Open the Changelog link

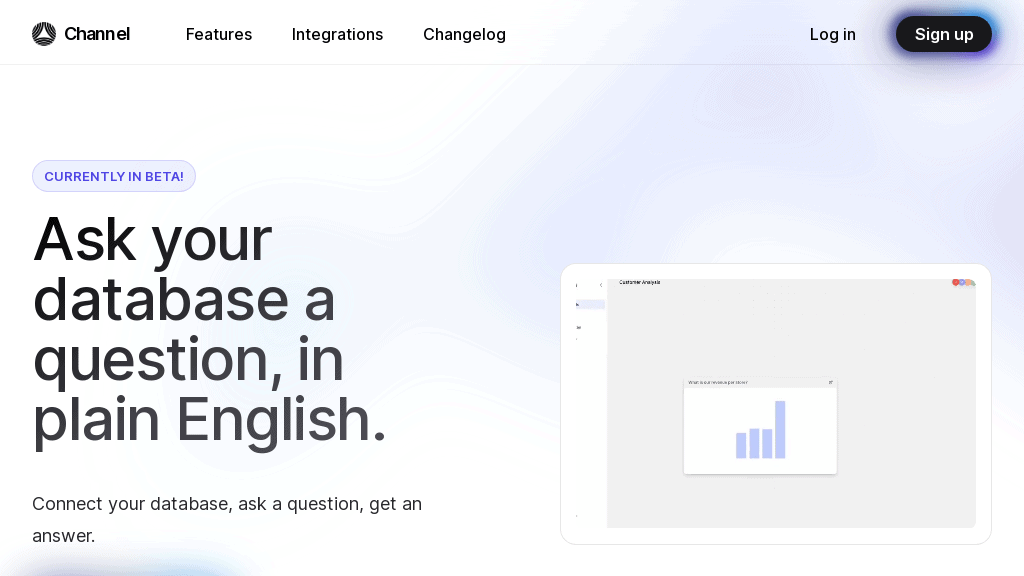point(464,34)
